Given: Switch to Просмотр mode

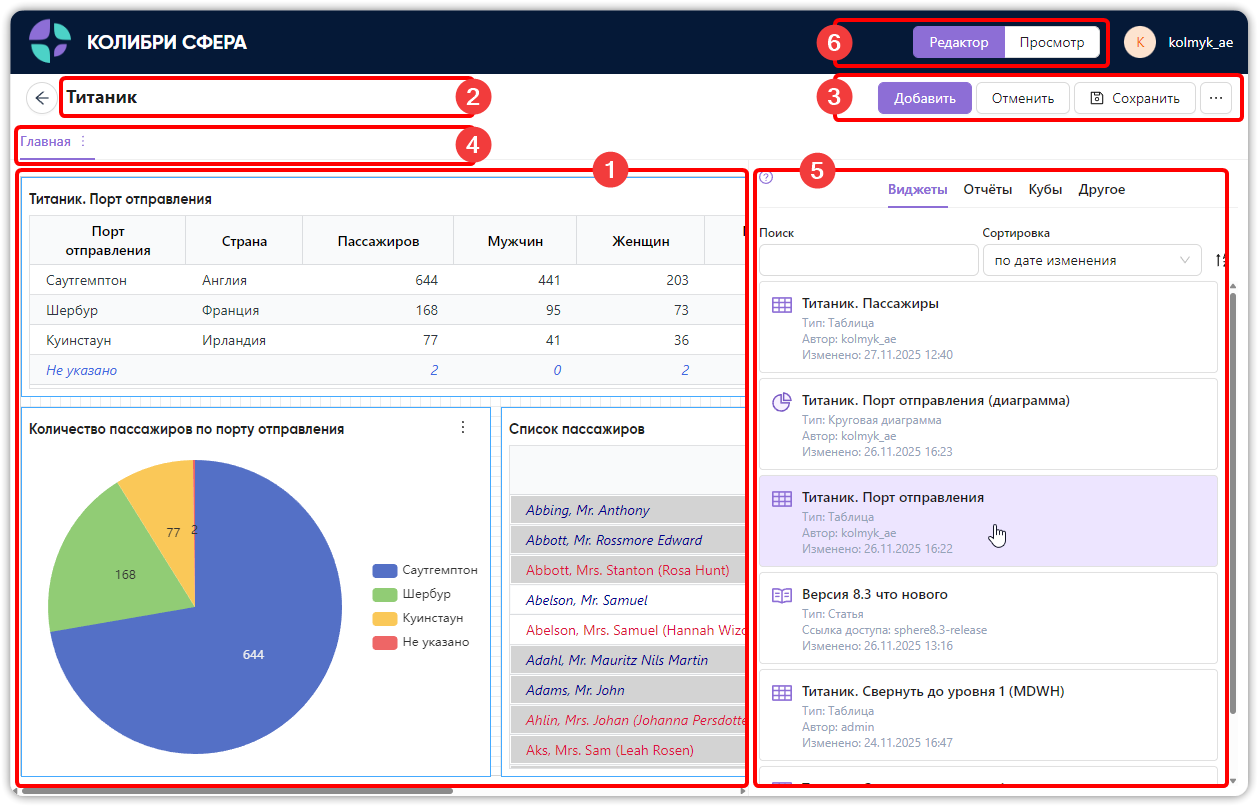Looking at the screenshot, I should coord(1052,42).
